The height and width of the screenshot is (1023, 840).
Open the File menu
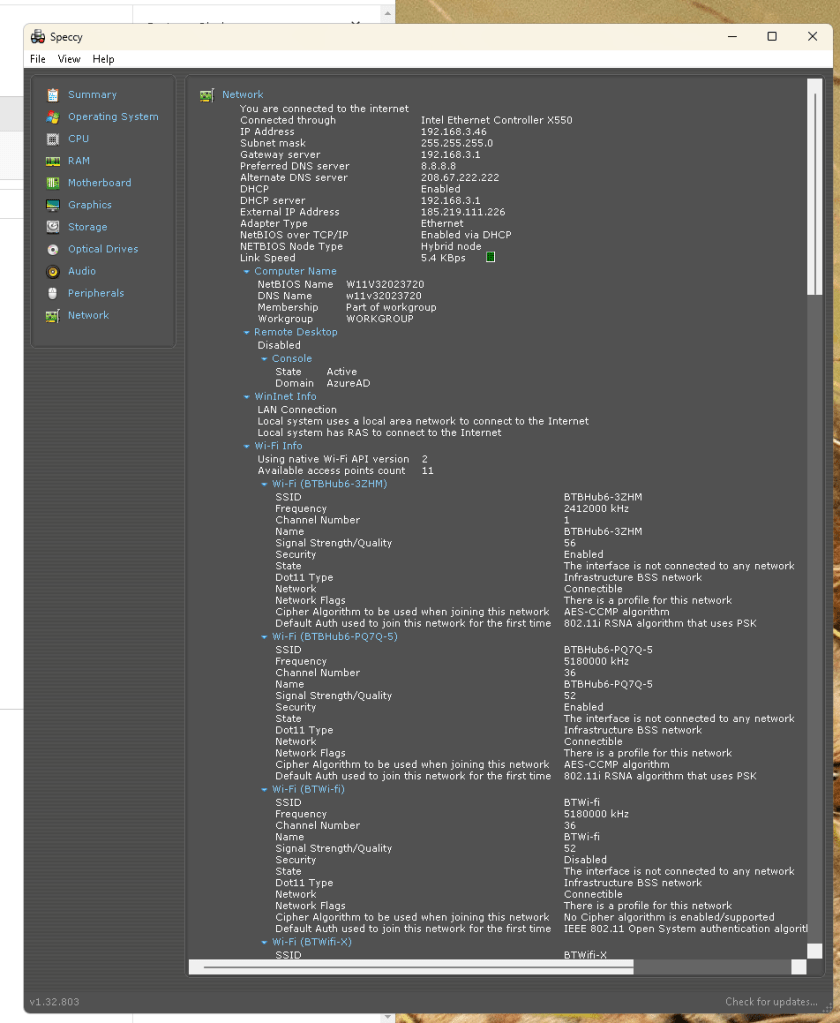pyautogui.click(x=38, y=59)
